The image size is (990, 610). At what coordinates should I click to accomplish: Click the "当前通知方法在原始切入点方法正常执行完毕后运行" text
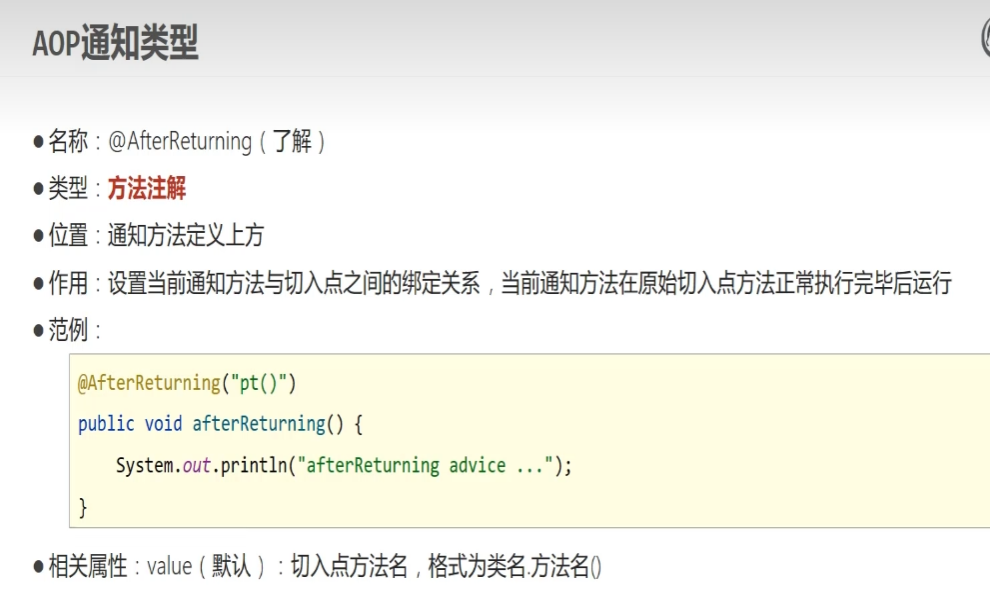coord(725,283)
